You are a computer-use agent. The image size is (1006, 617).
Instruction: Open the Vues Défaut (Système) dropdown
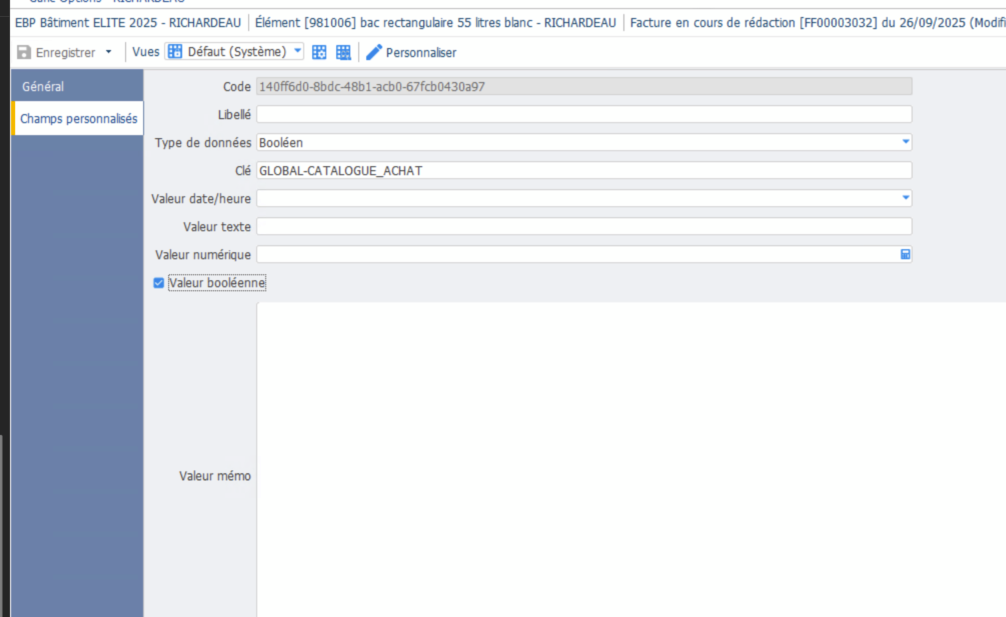tap(297, 52)
